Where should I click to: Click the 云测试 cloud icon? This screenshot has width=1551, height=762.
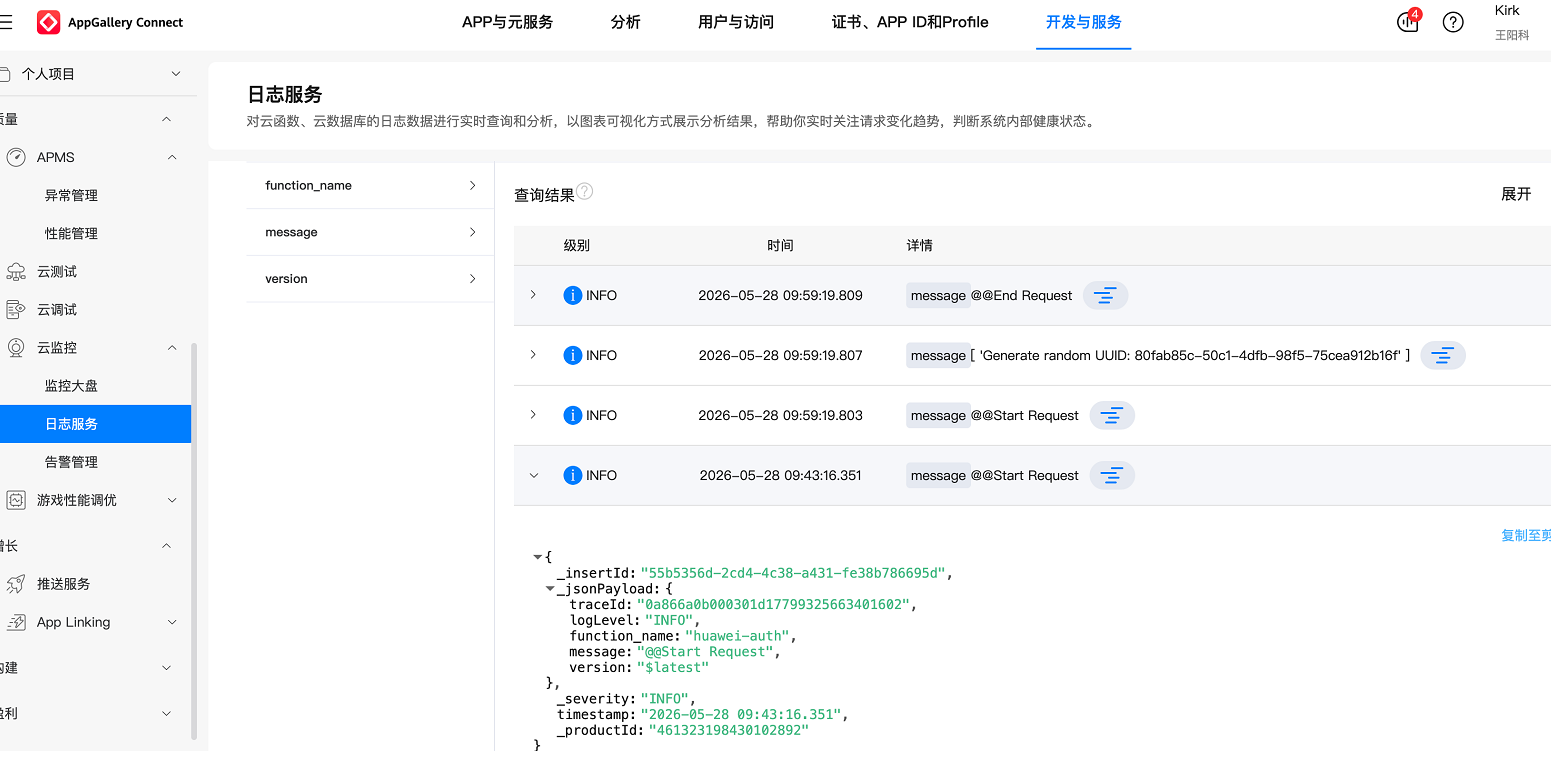(x=16, y=271)
